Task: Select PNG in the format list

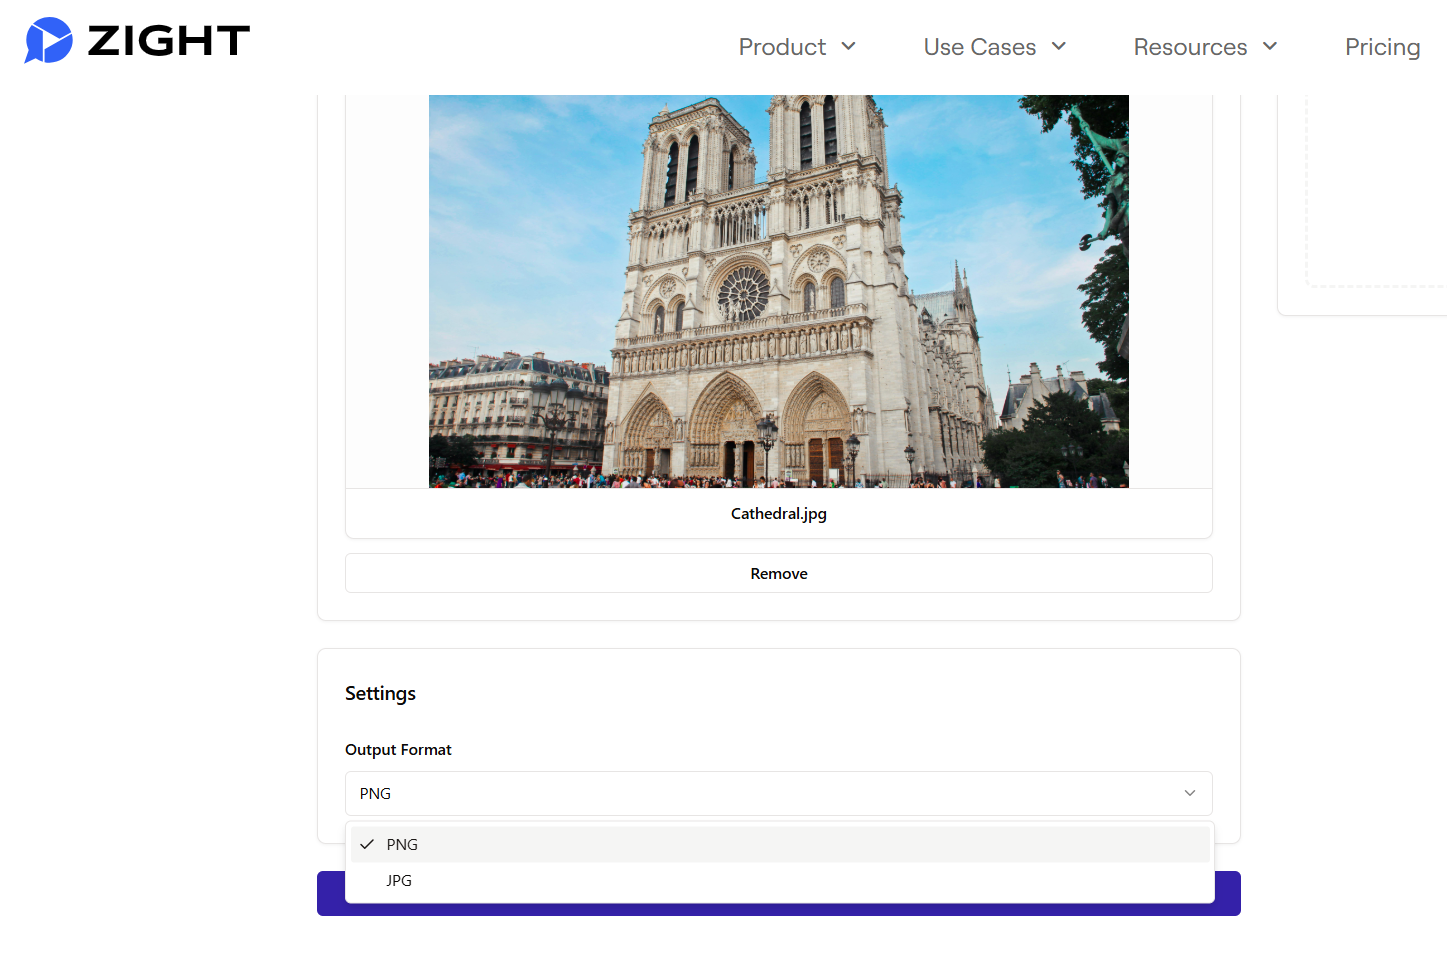Action: point(780,844)
